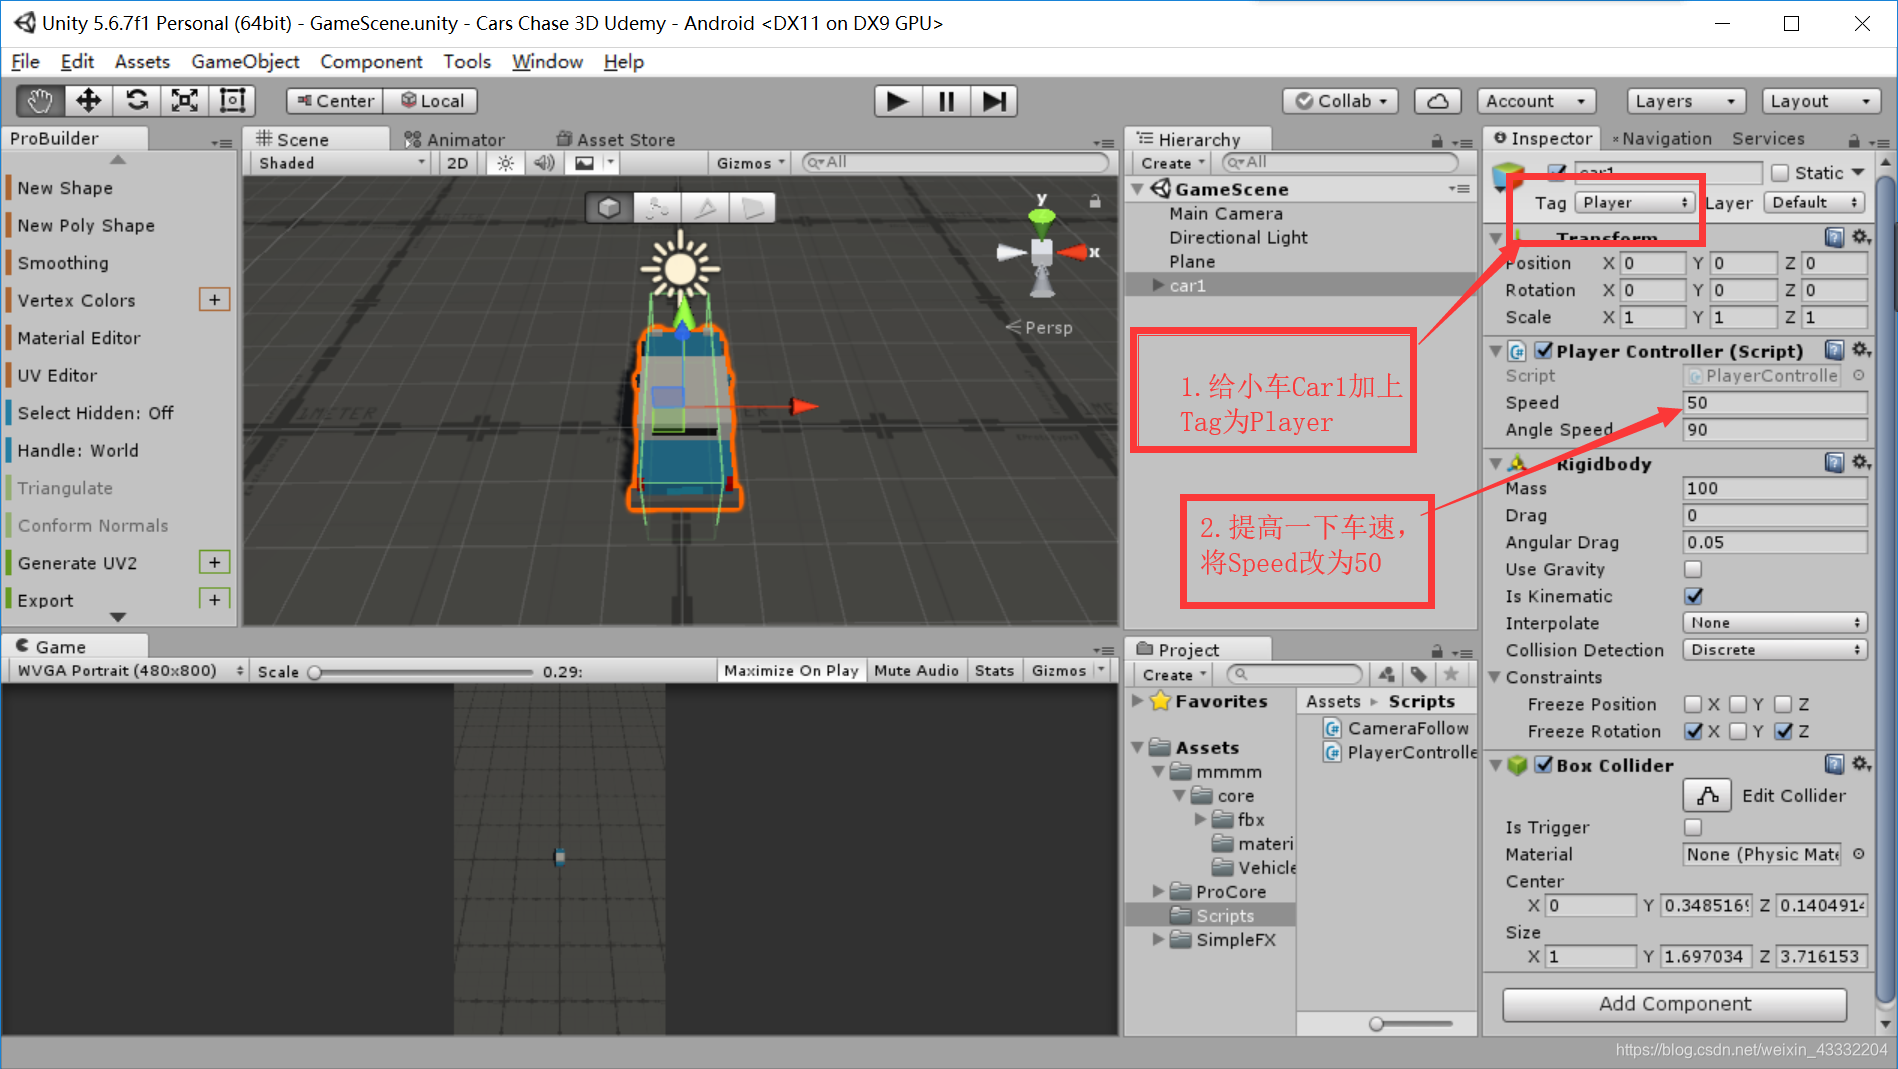Click Mute Audio button

click(916, 671)
